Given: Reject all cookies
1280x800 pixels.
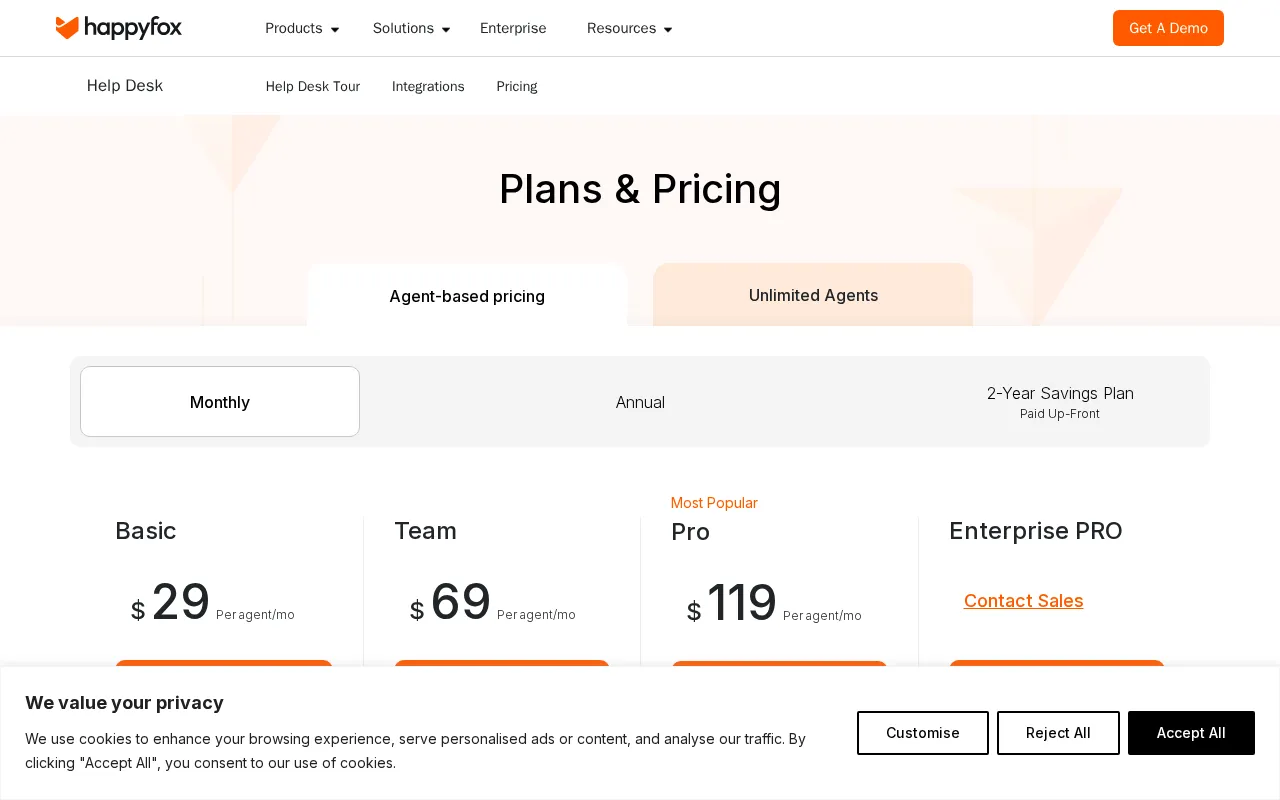Looking at the screenshot, I should [1058, 733].
